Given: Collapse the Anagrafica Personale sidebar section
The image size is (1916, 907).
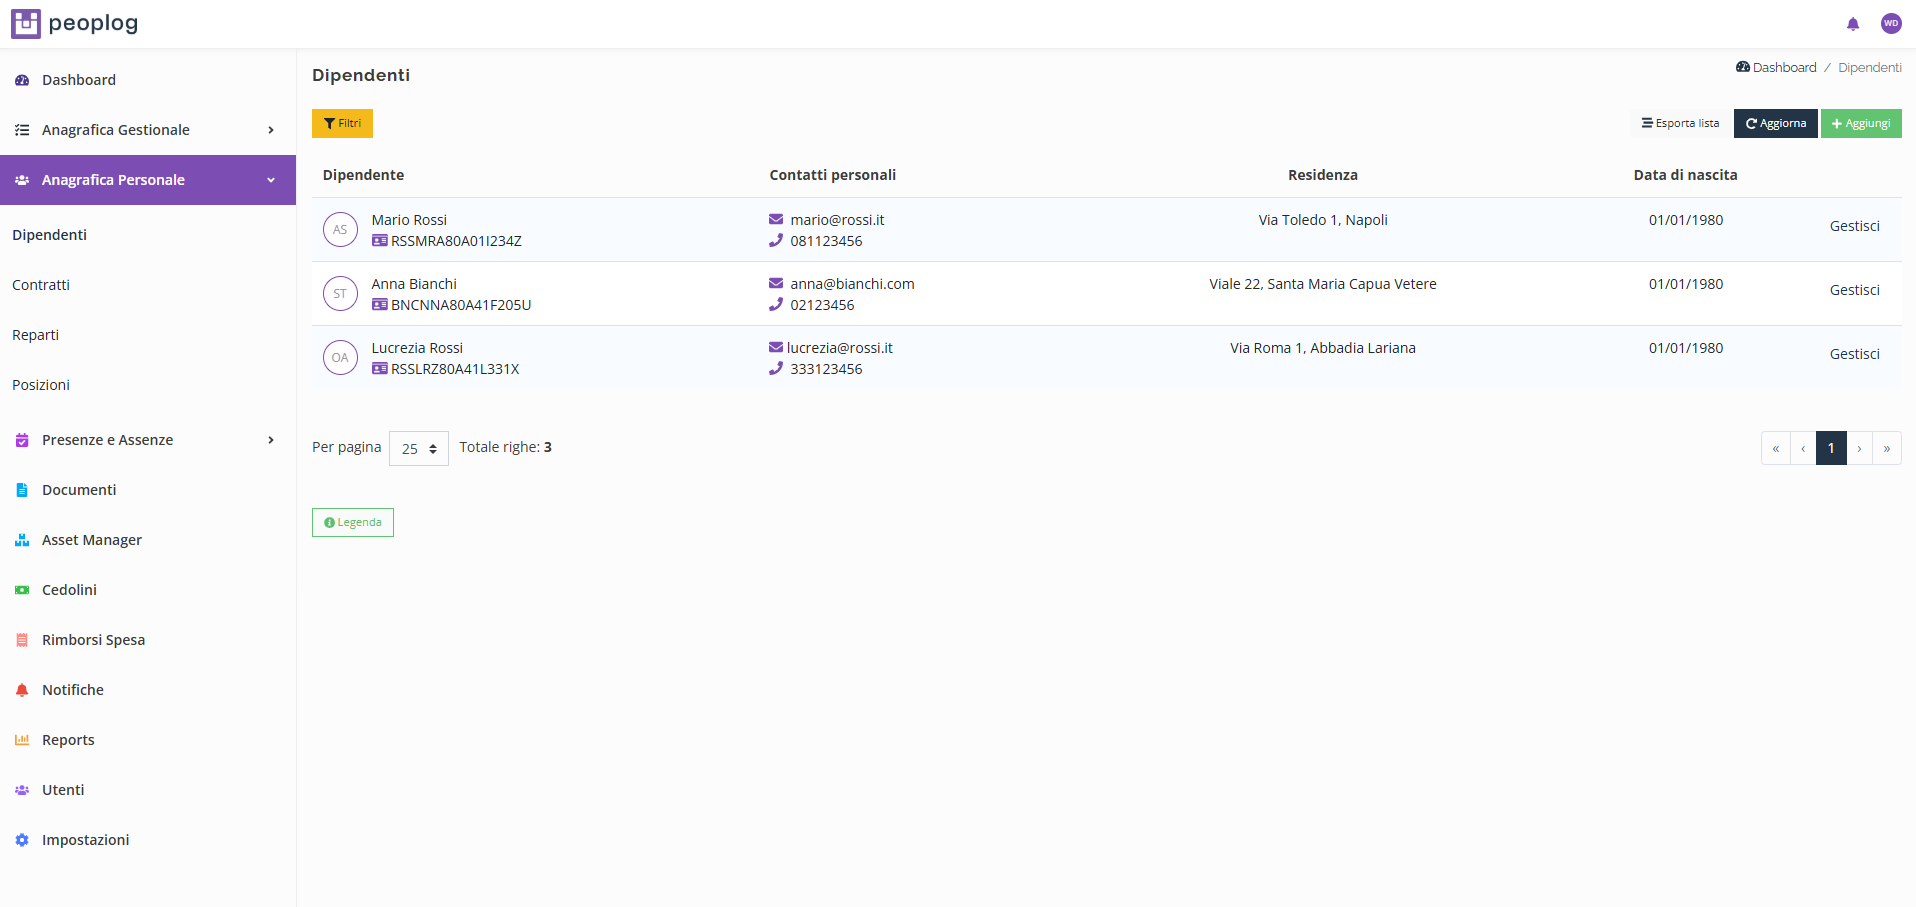Looking at the screenshot, I should click(147, 180).
